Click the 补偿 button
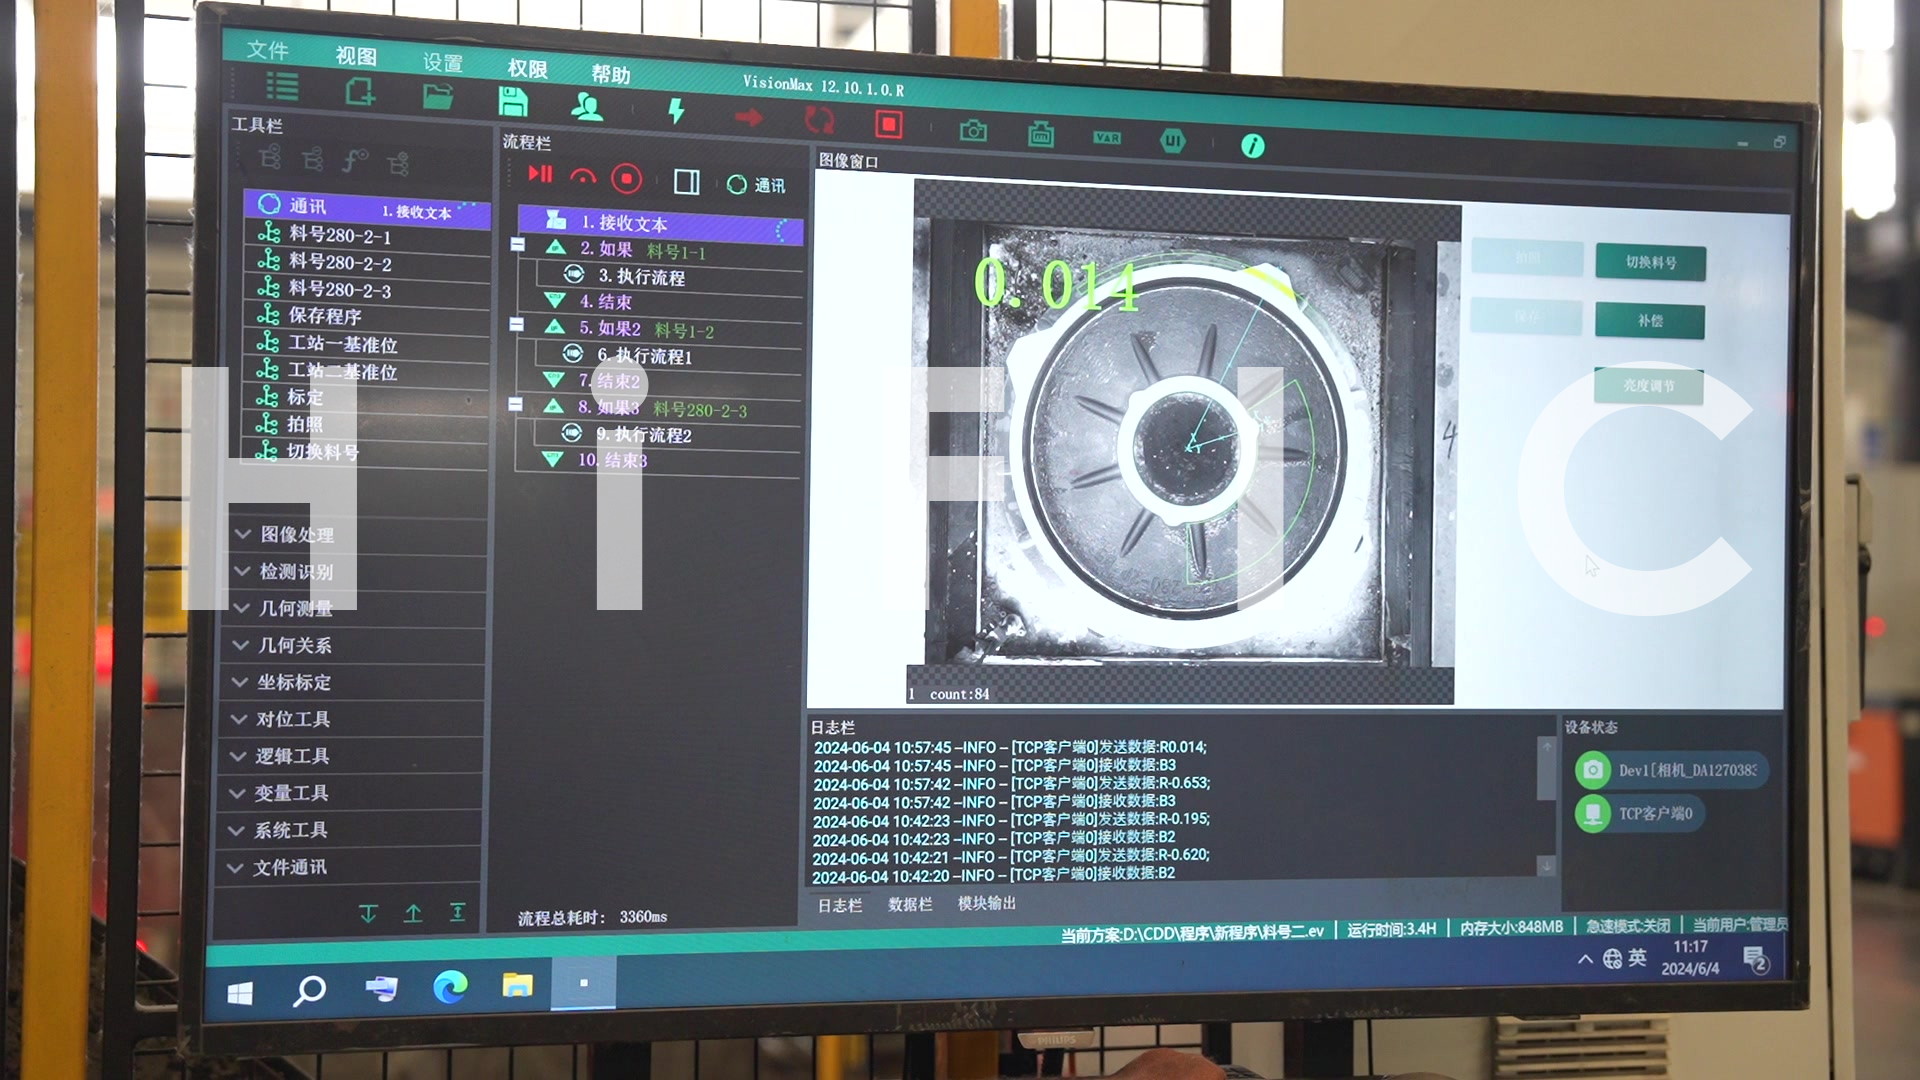 pos(1650,321)
